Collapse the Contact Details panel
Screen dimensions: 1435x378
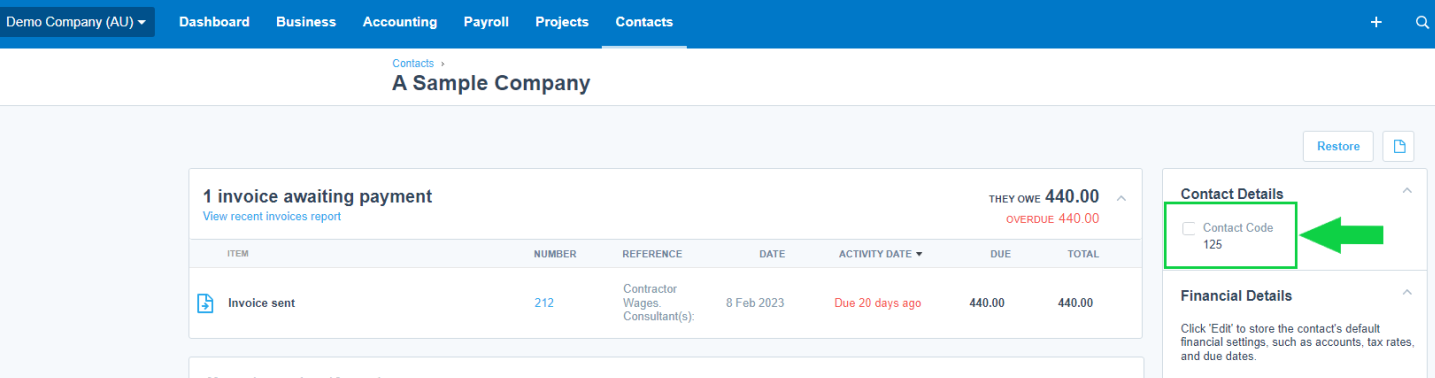1407,190
